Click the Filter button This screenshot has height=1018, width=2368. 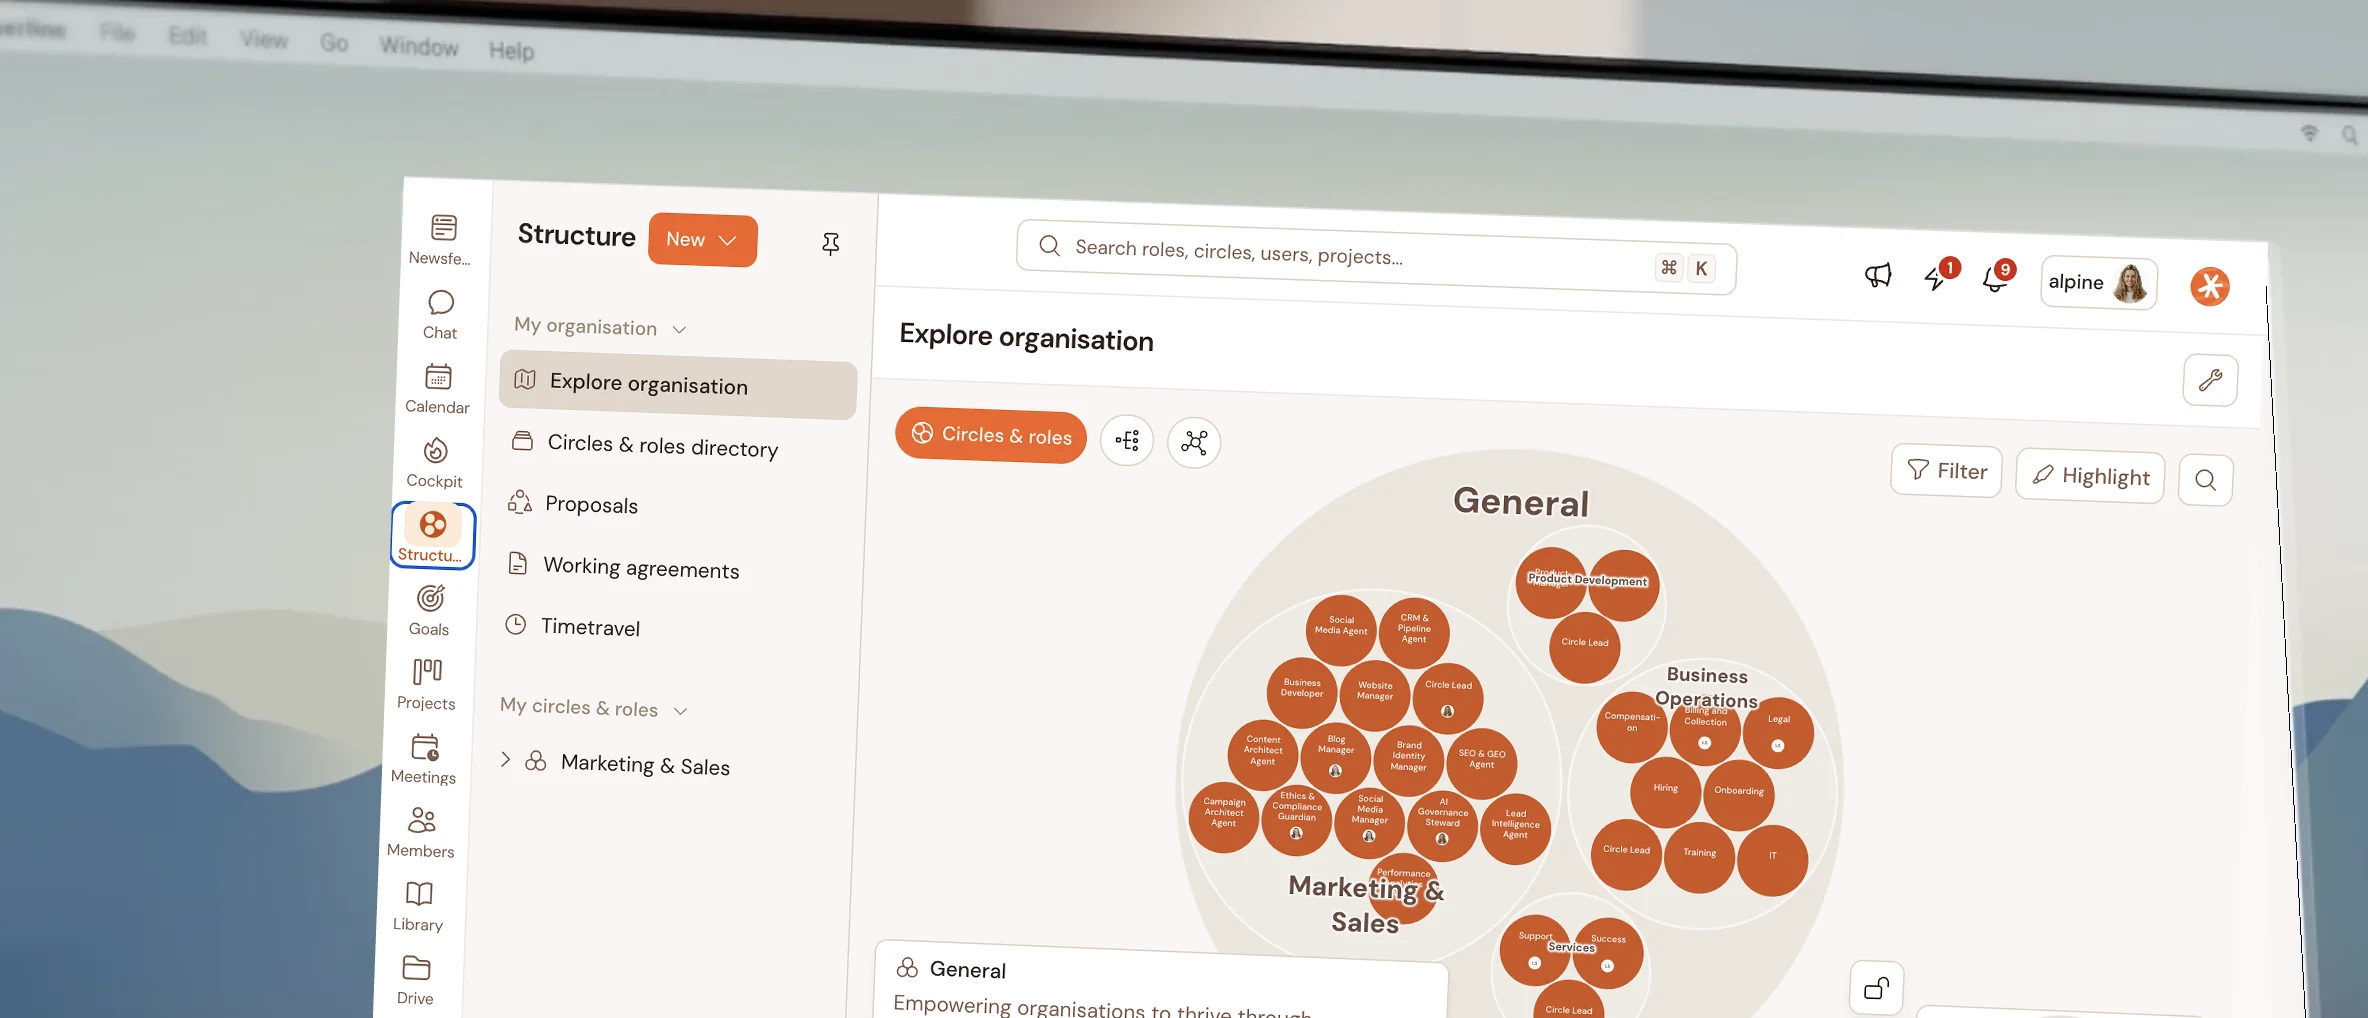click(1946, 471)
